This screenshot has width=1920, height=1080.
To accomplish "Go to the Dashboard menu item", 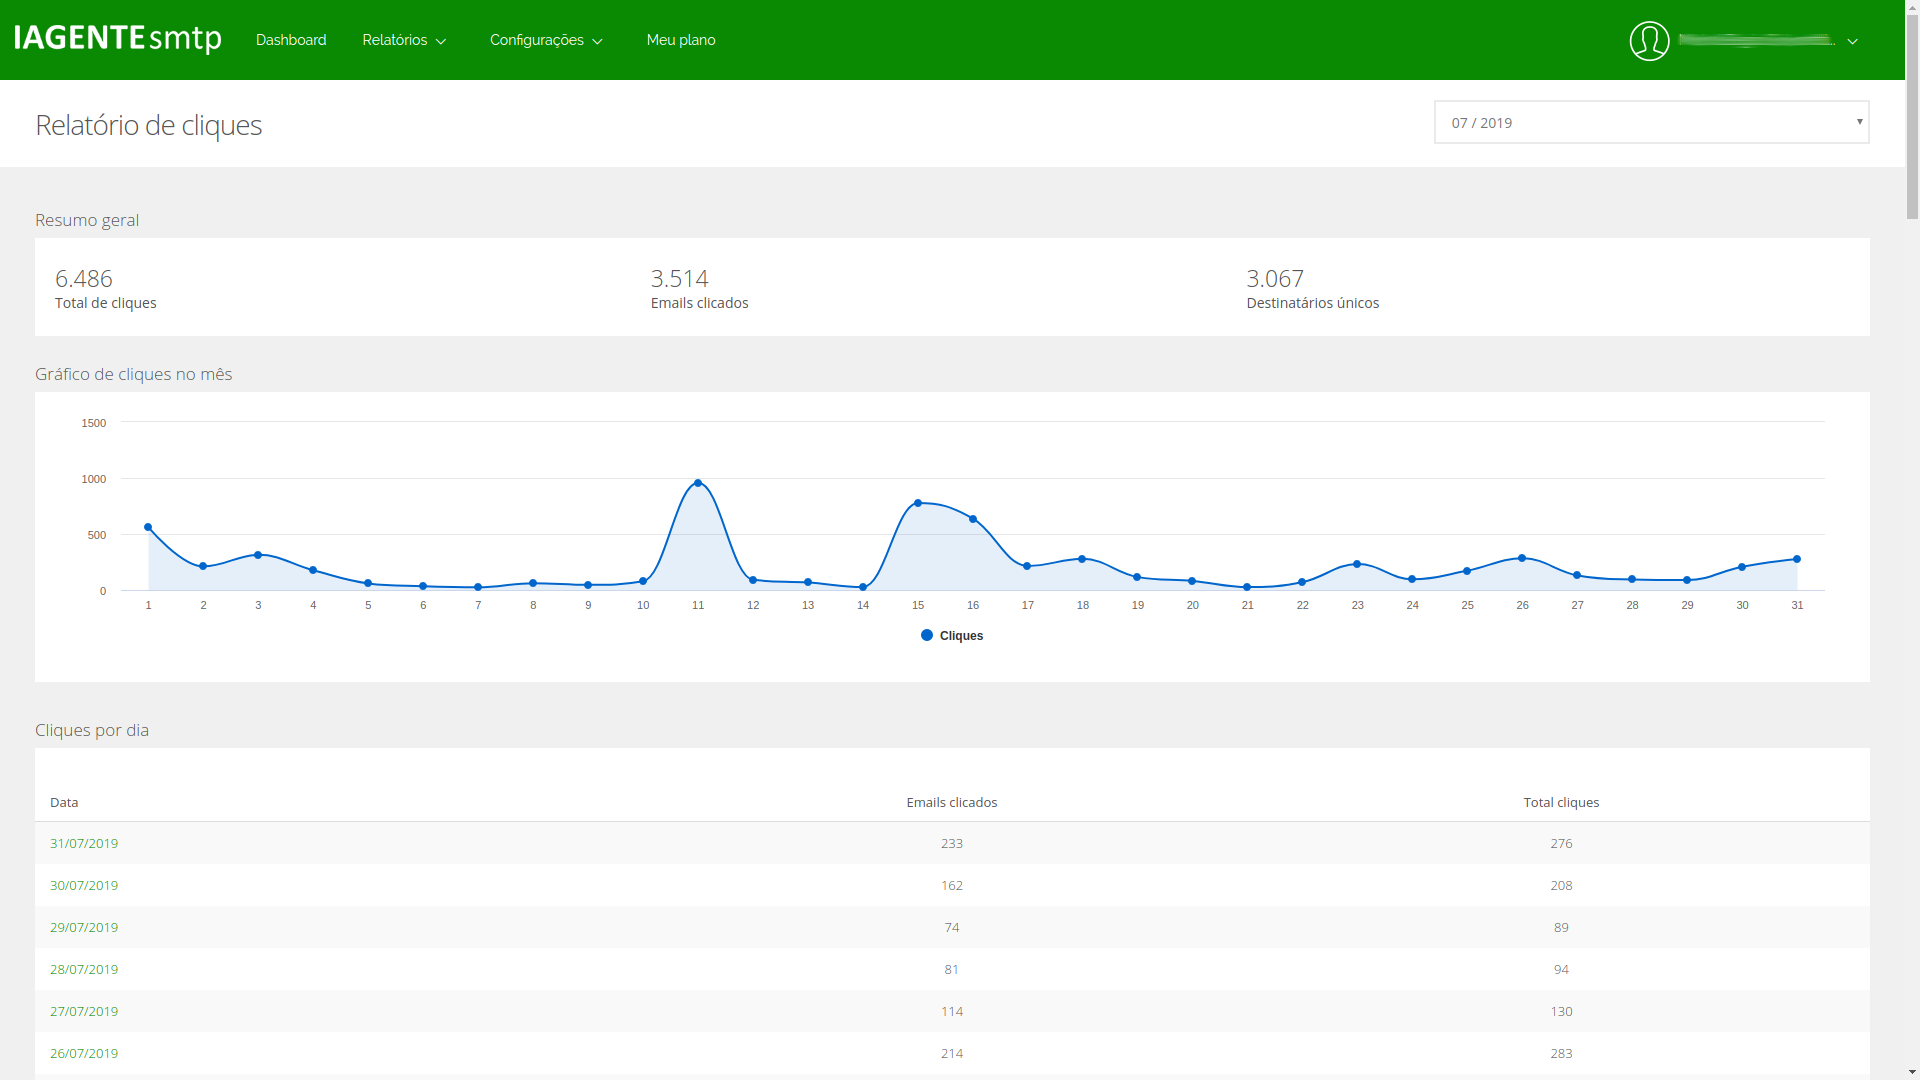I will coord(291,40).
